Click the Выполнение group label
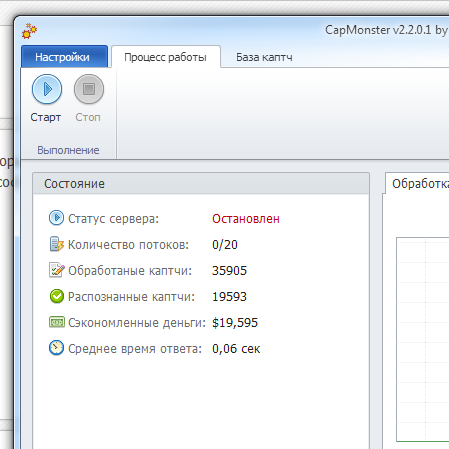The width and height of the screenshot is (449, 449). click(68, 150)
